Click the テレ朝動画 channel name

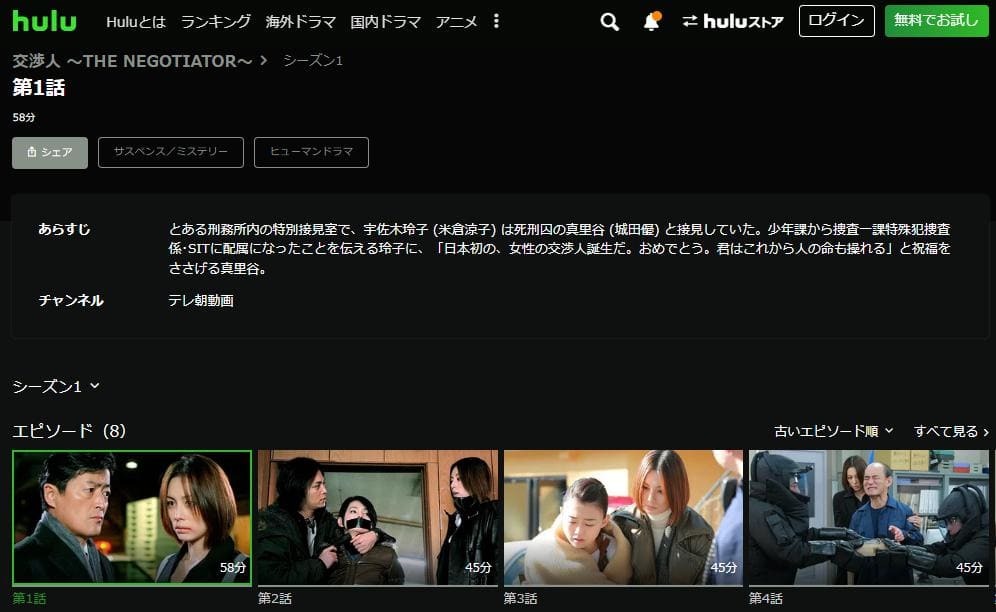click(x=201, y=301)
